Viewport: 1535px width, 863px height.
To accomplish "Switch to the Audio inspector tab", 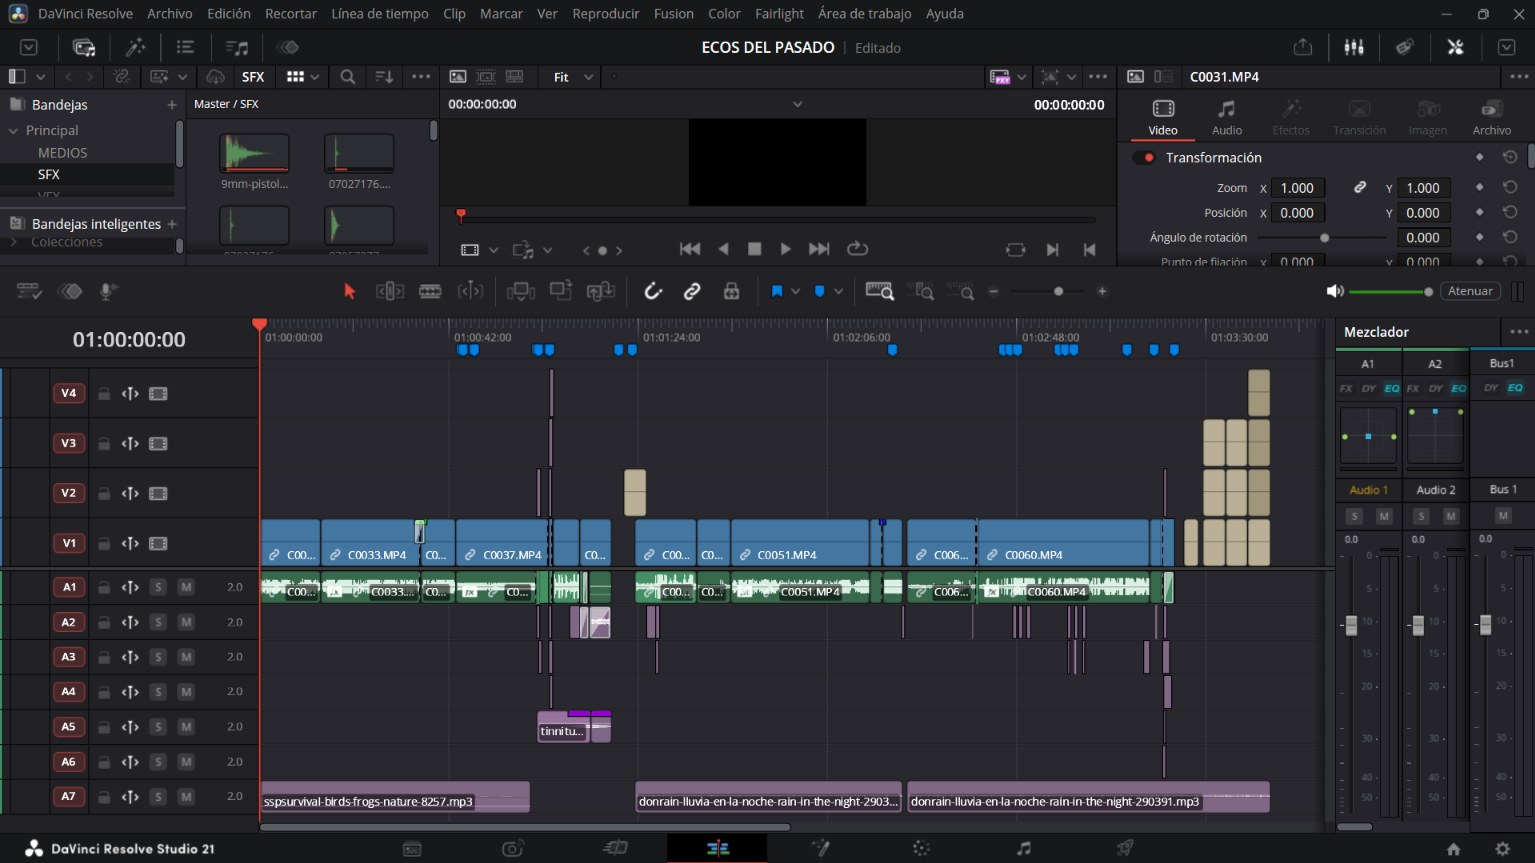I will (x=1227, y=118).
